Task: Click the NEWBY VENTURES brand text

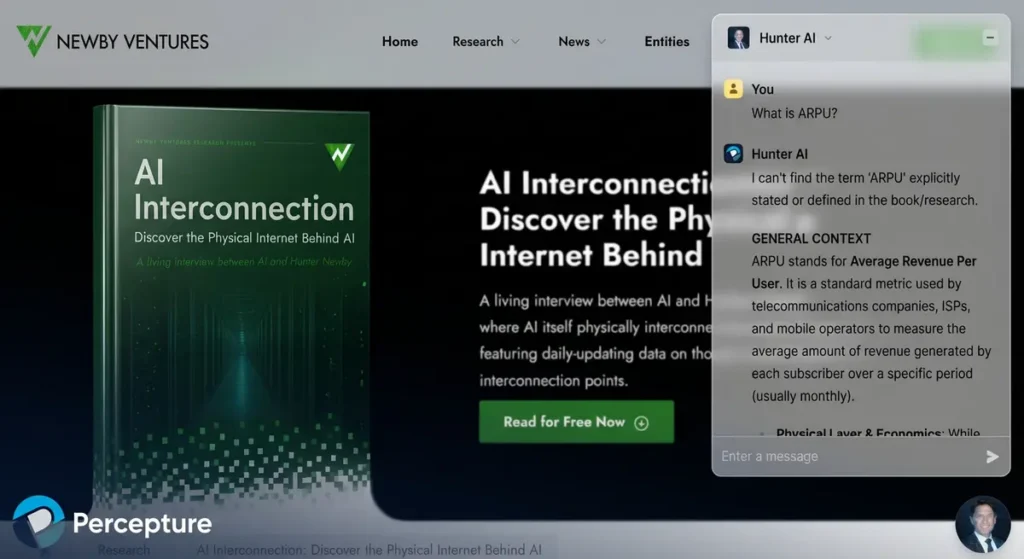Action: 133,42
